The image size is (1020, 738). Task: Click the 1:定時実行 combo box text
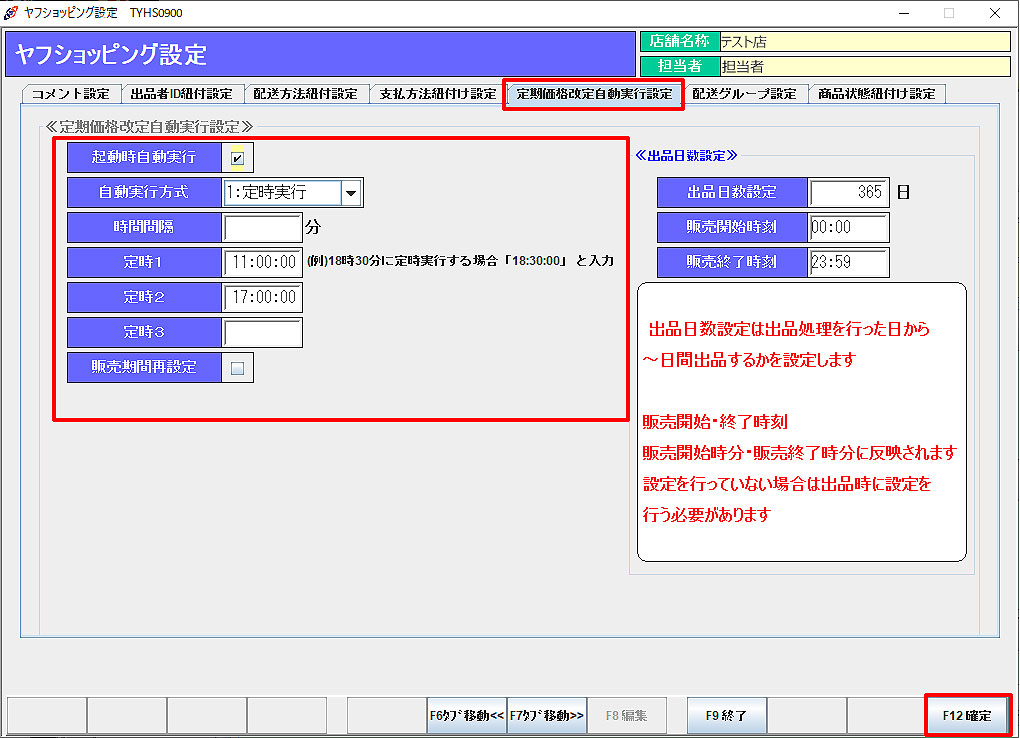click(282, 193)
